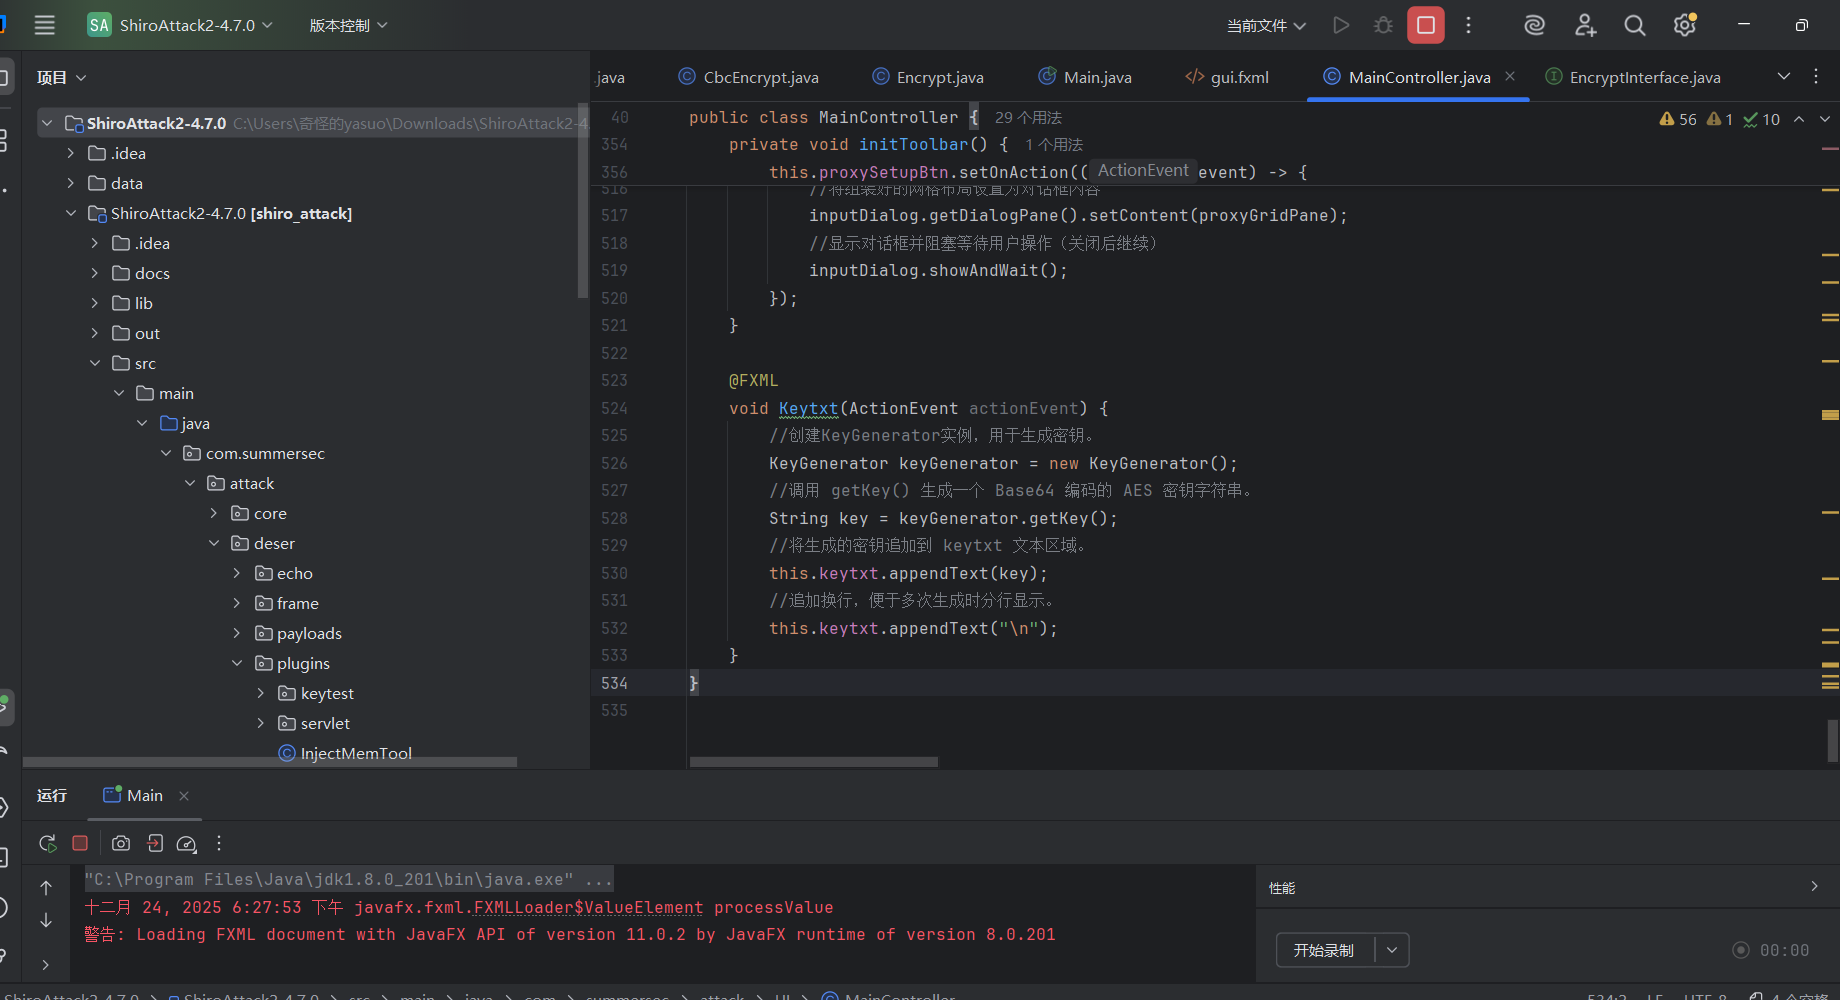Click the rerun icon in Run panel
The image size is (1840, 1000).
pos(47,843)
